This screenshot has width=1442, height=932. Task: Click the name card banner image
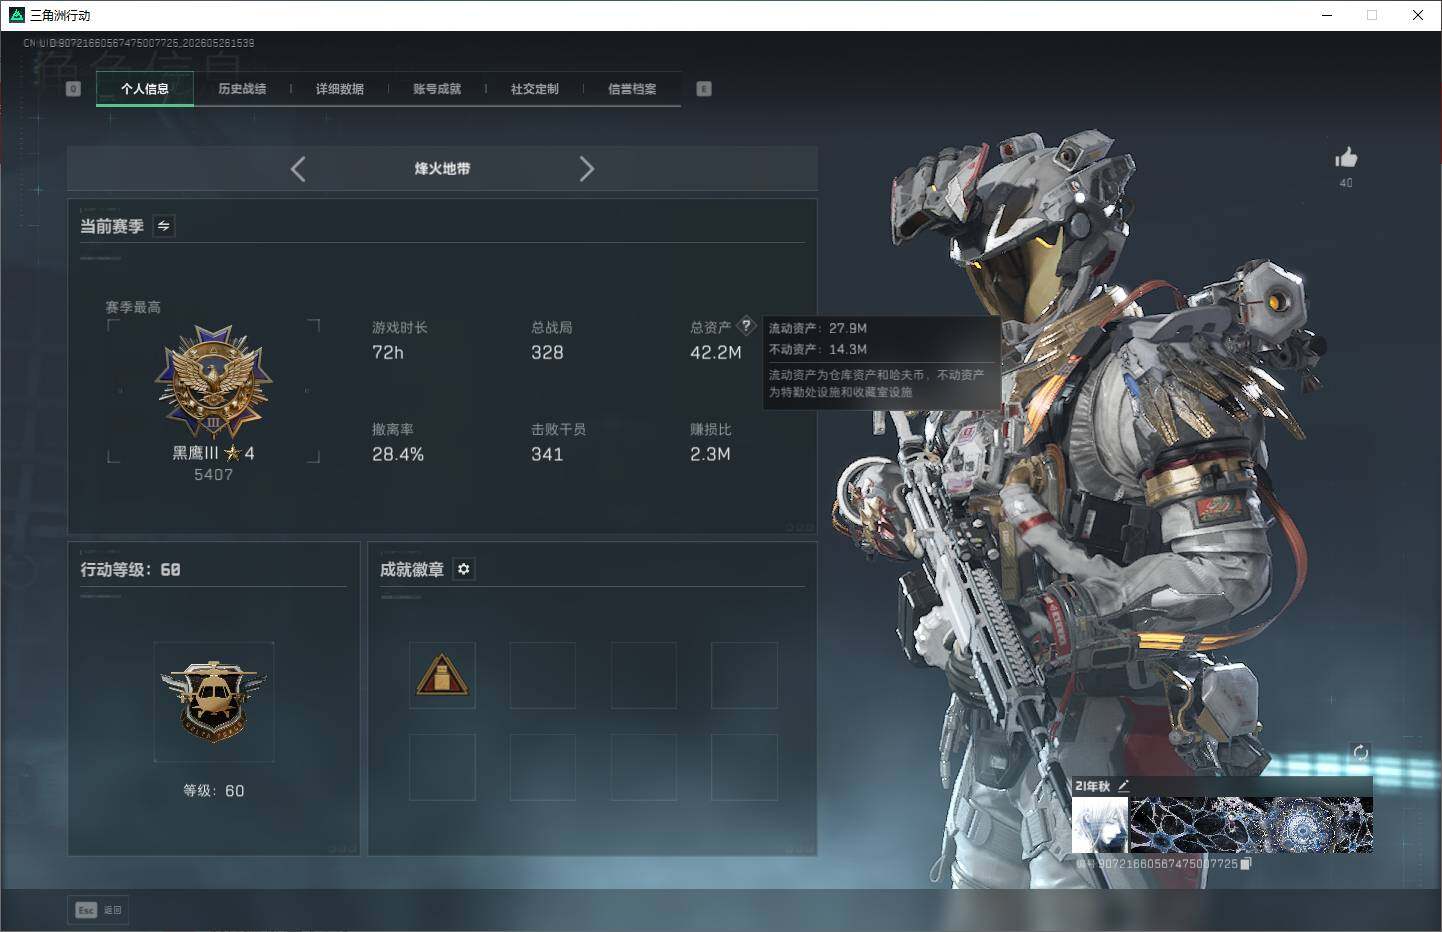tap(1251, 825)
